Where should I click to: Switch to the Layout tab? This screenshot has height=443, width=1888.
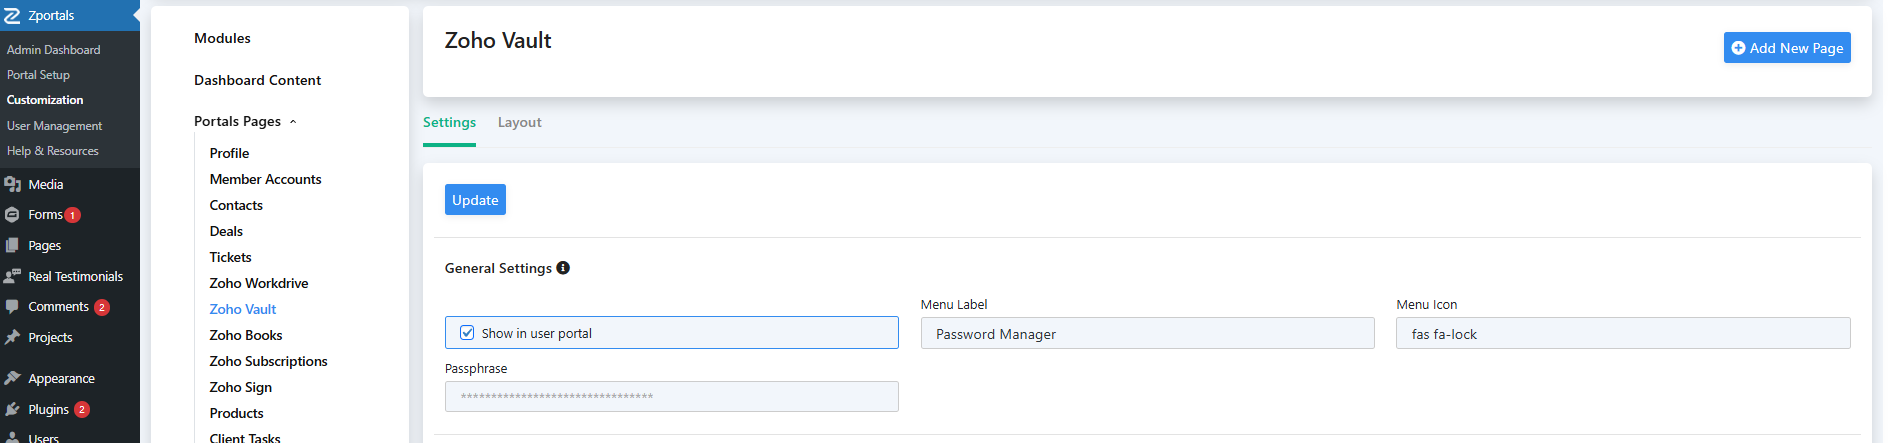point(519,123)
